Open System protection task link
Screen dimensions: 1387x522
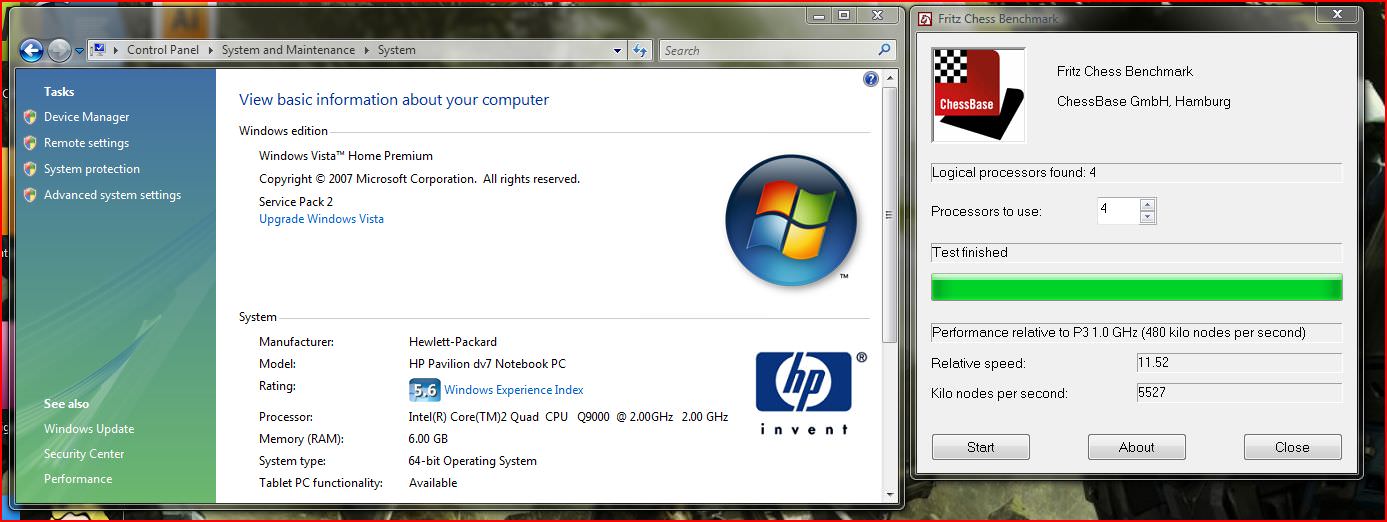92,169
